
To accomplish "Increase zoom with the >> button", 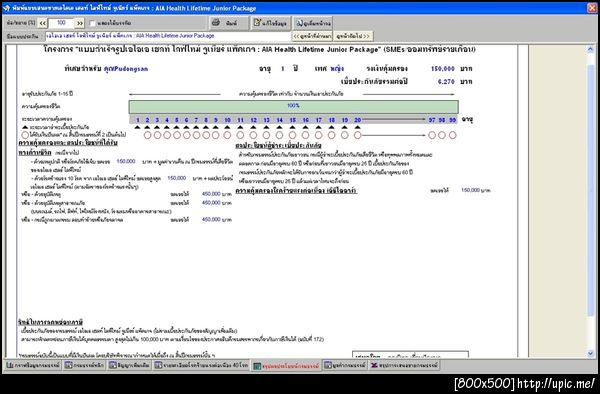I will (x=79, y=23).
